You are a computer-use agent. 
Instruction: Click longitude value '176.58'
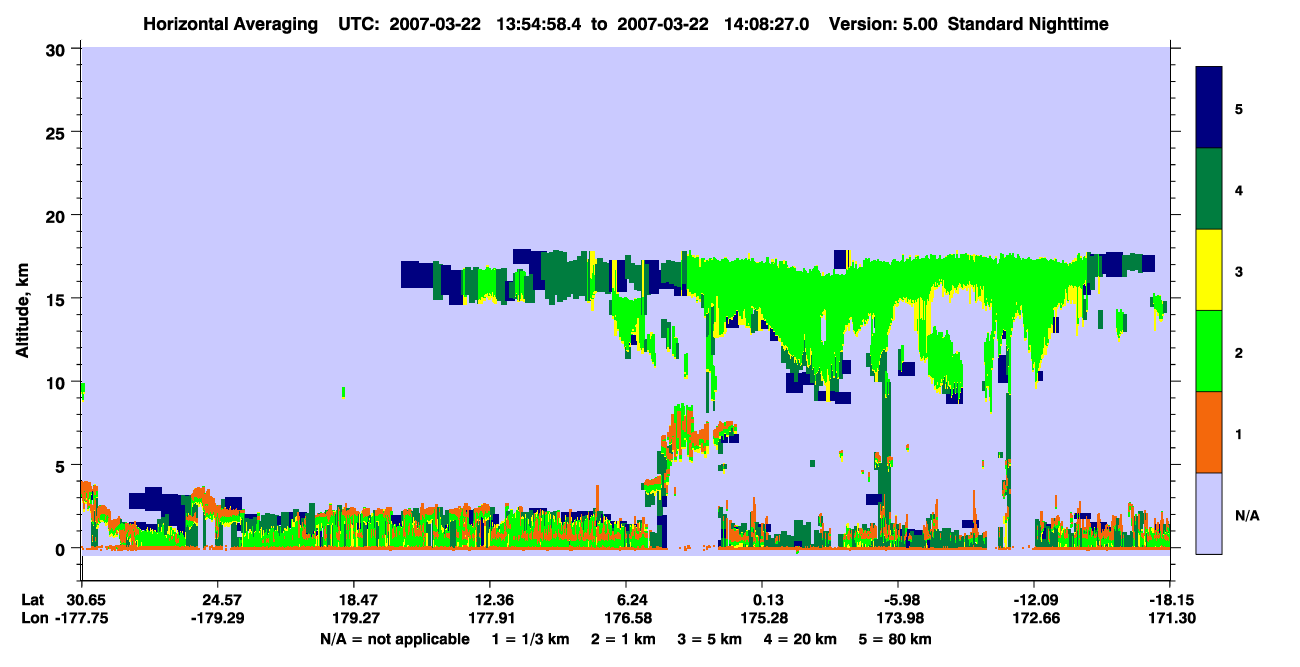click(x=626, y=619)
